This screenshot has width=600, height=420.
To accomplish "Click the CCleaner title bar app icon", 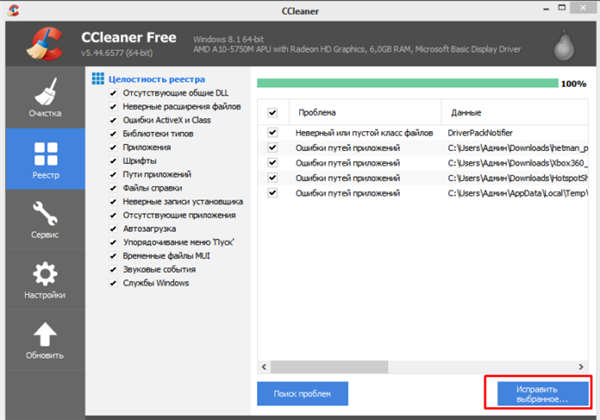I will 13,10.
